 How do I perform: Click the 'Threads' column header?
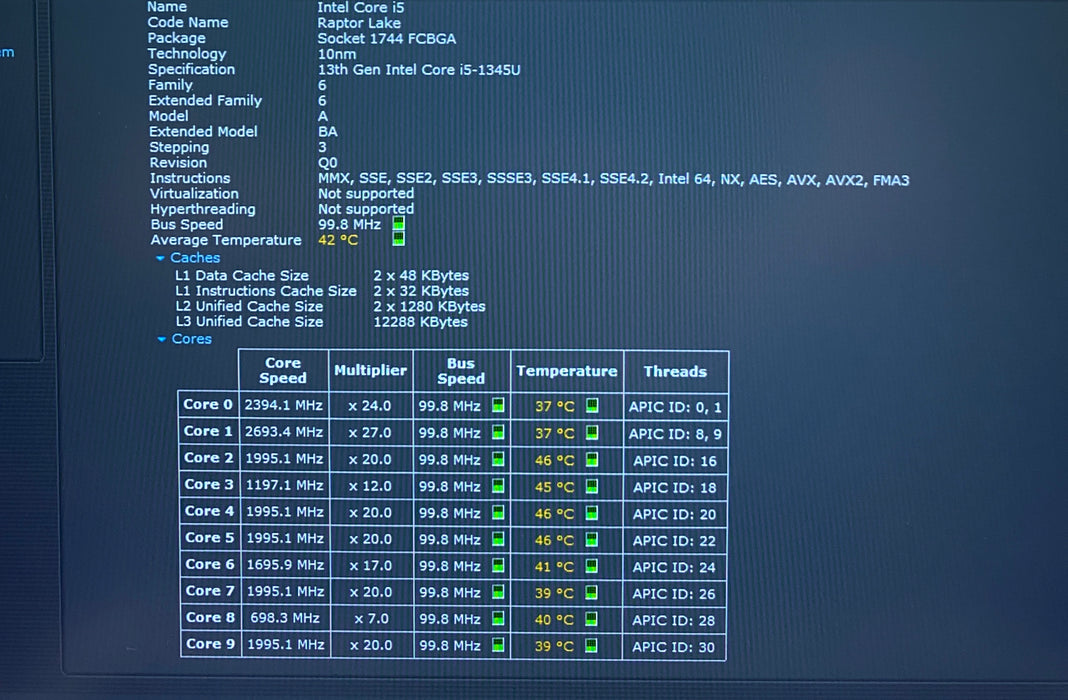[676, 372]
